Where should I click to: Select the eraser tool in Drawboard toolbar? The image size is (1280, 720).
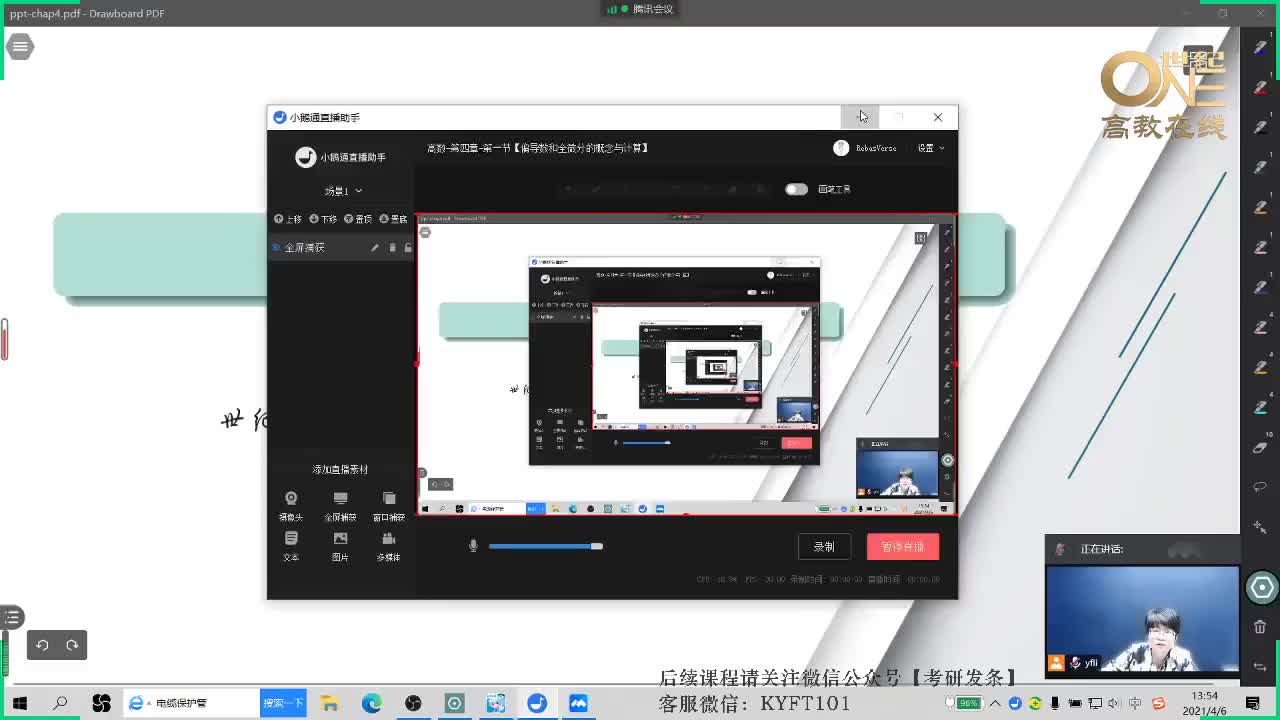tap(1260, 447)
